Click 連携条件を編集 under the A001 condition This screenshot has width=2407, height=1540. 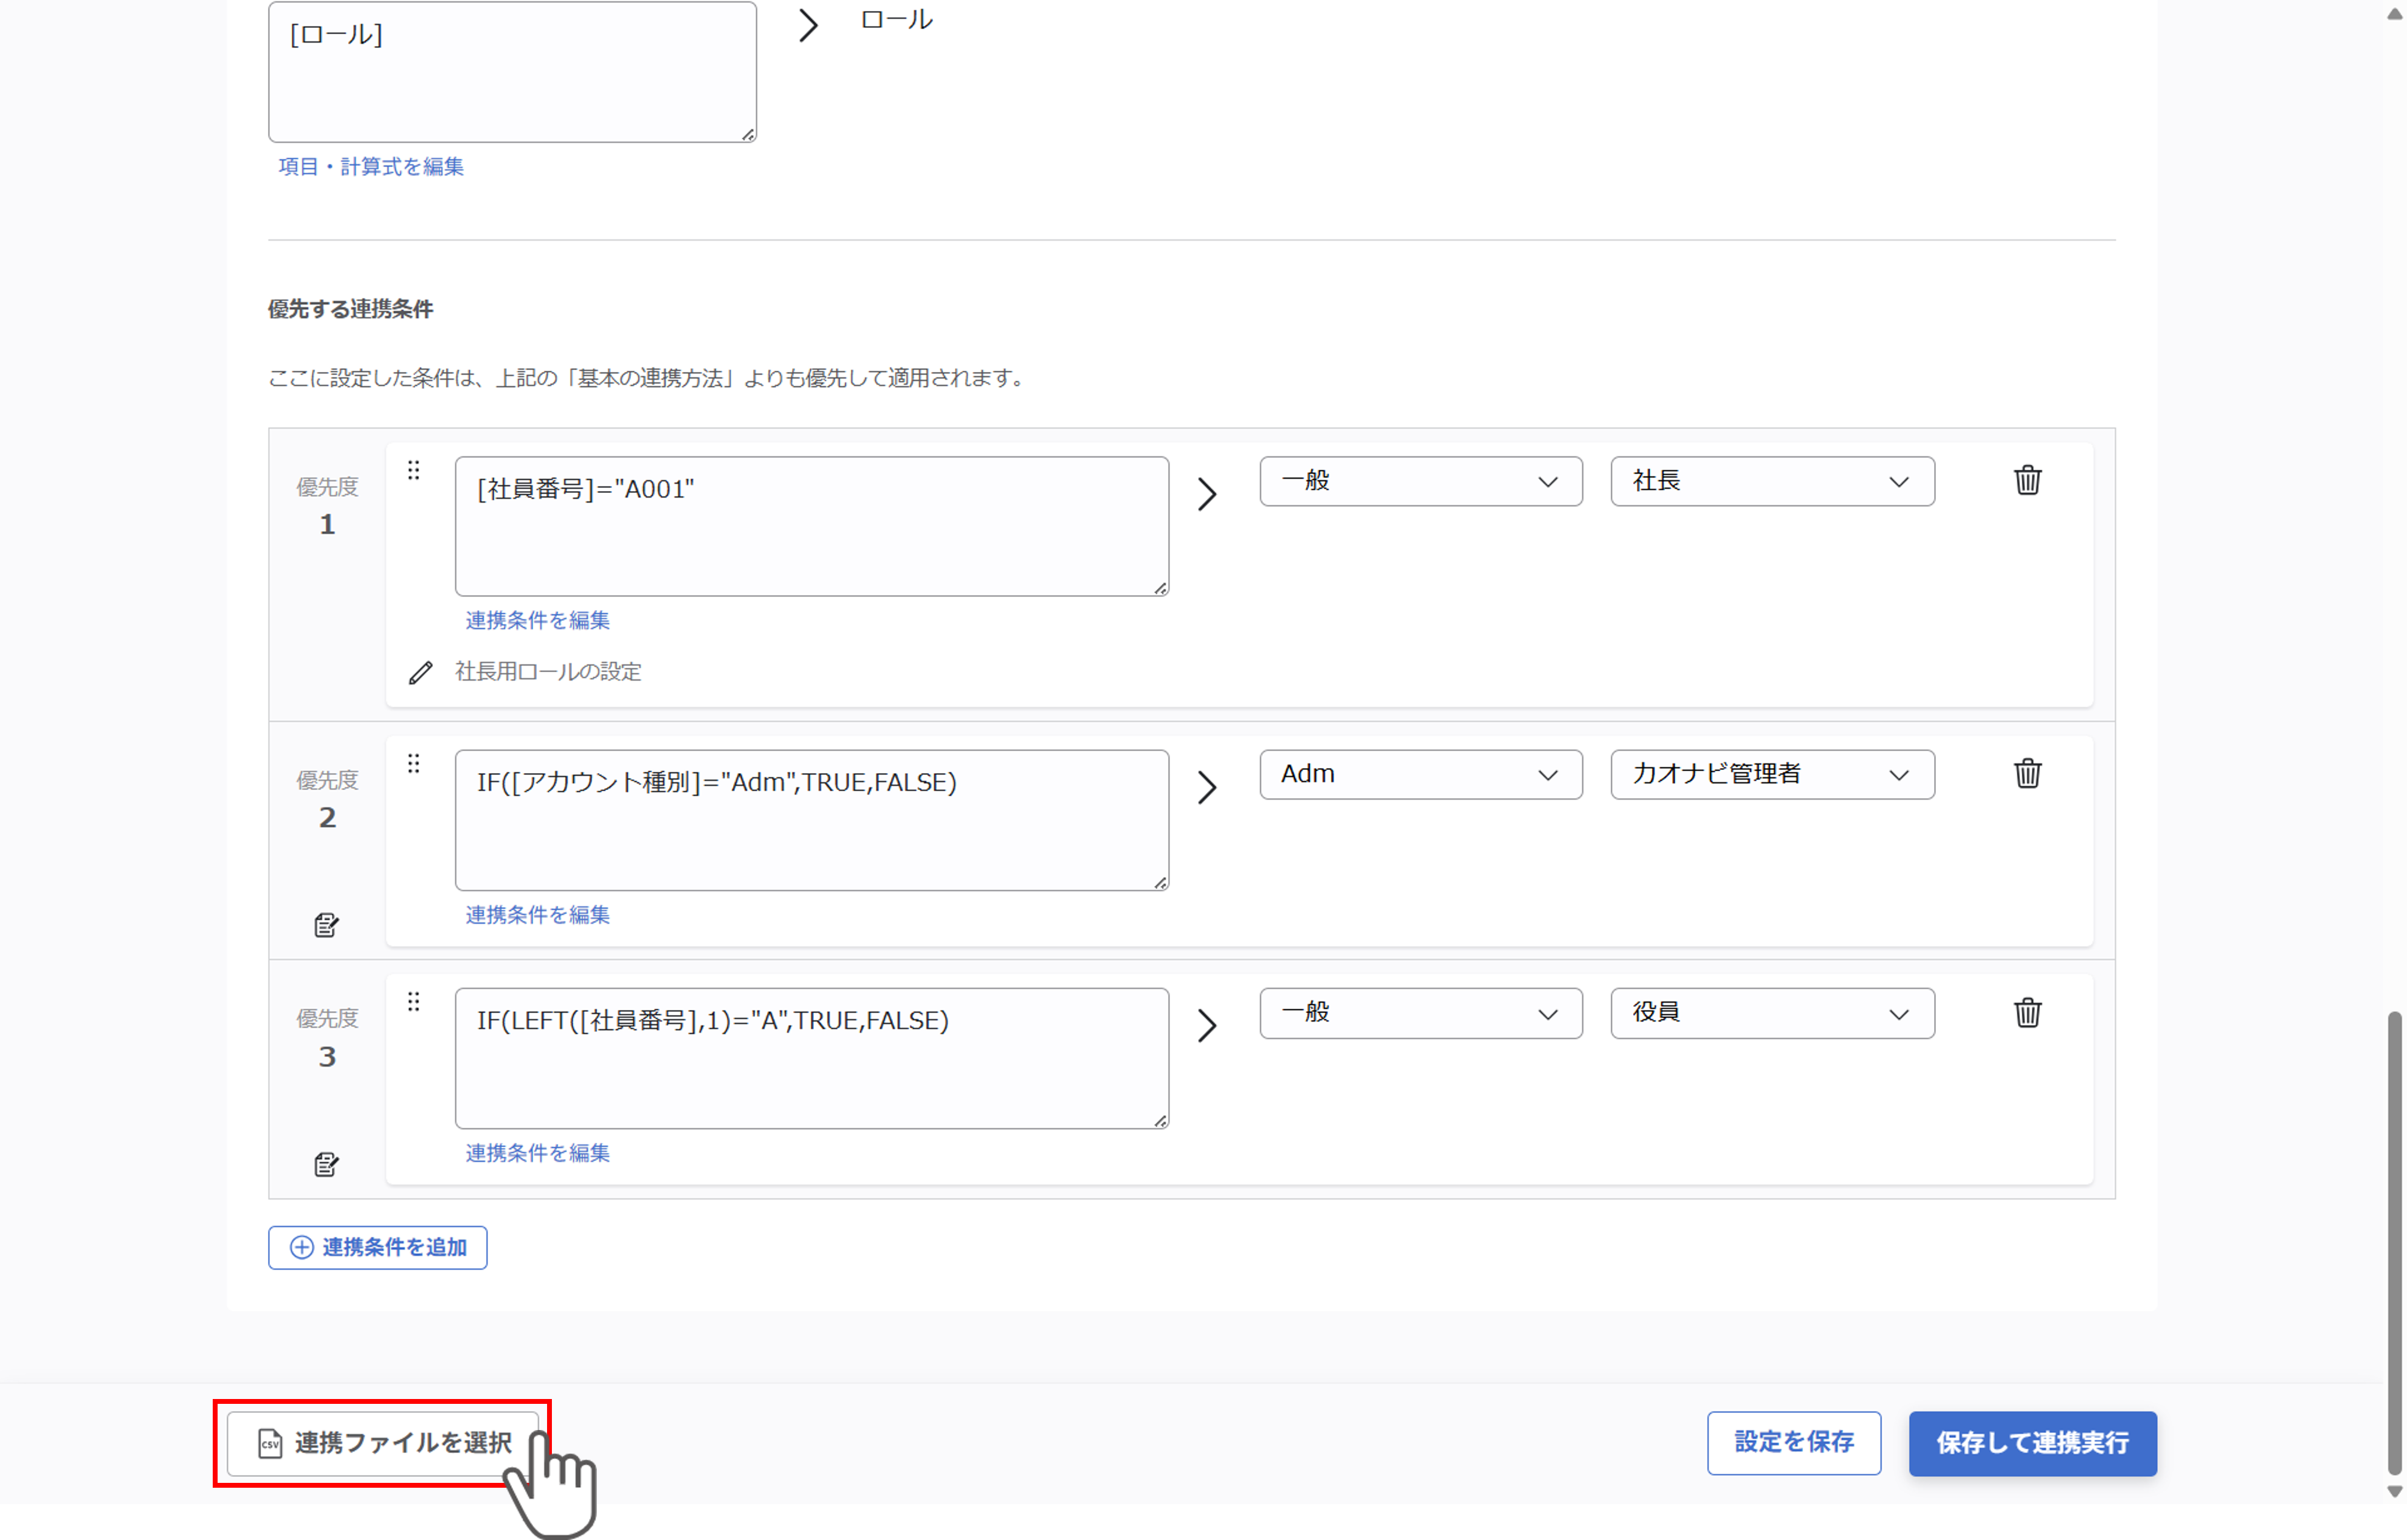point(537,620)
